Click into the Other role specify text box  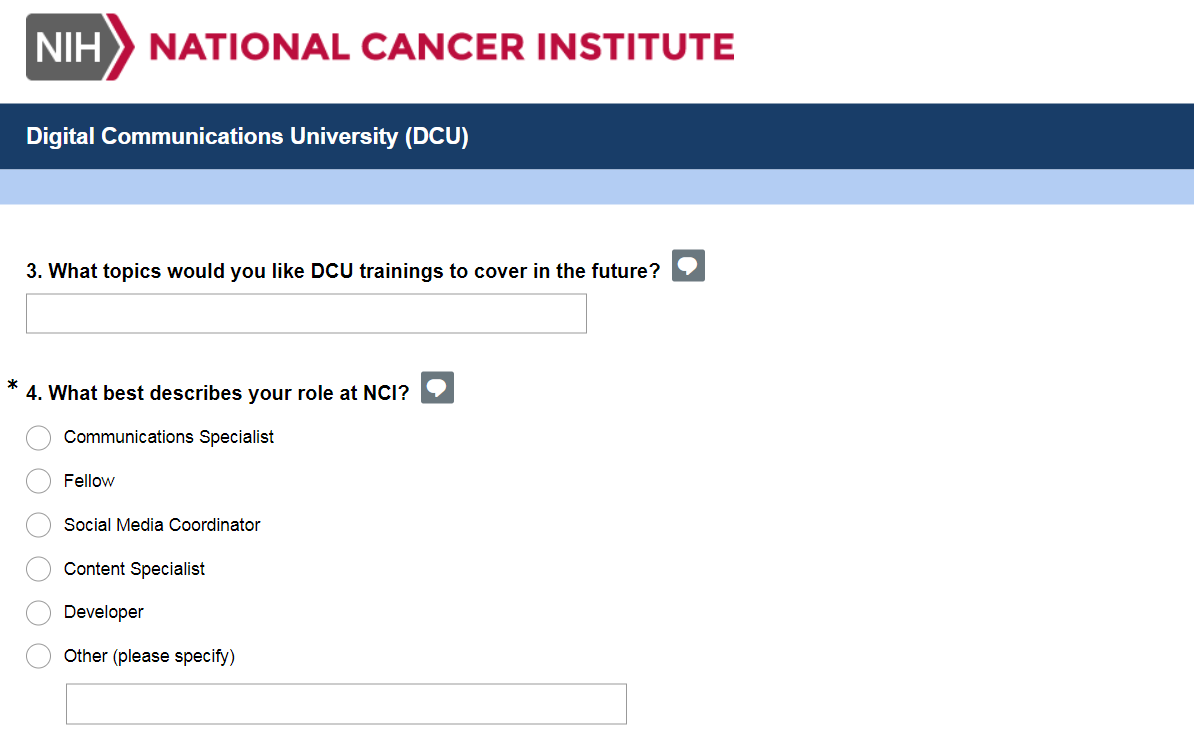point(346,704)
